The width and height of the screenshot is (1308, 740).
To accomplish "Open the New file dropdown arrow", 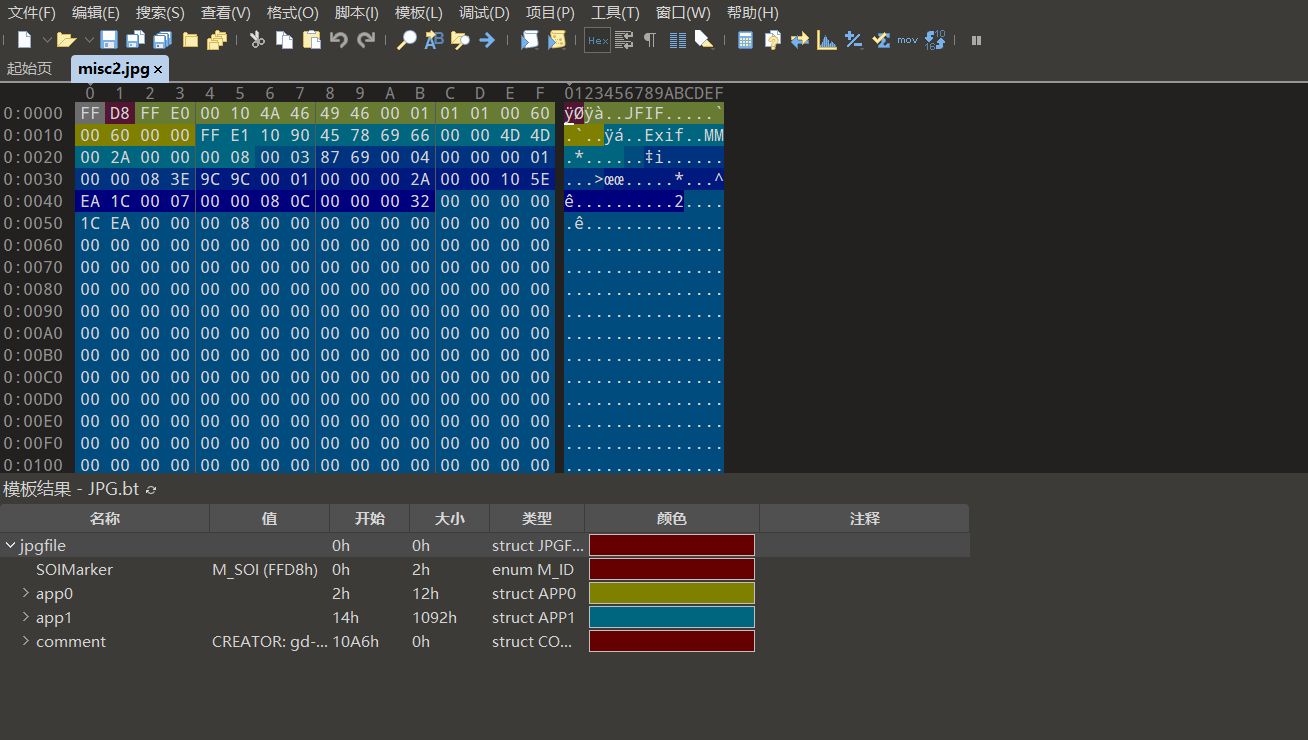I will click(46, 40).
